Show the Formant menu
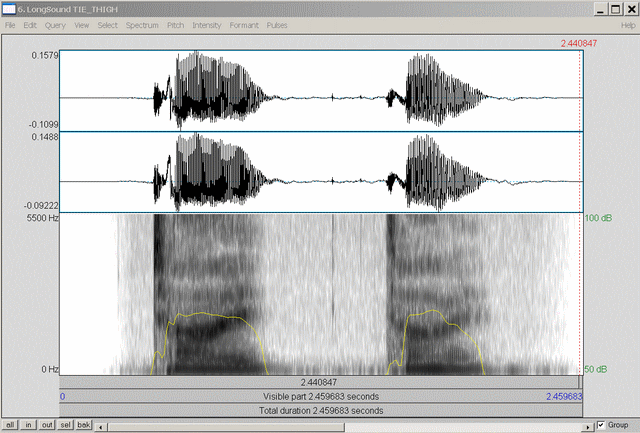The width and height of the screenshot is (640, 433). pyautogui.click(x=245, y=24)
